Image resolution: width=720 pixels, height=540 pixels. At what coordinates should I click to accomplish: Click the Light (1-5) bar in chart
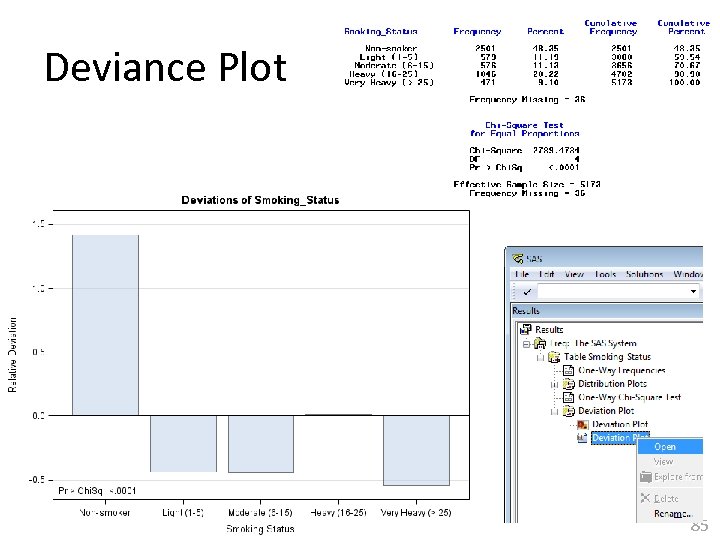(x=183, y=444)
